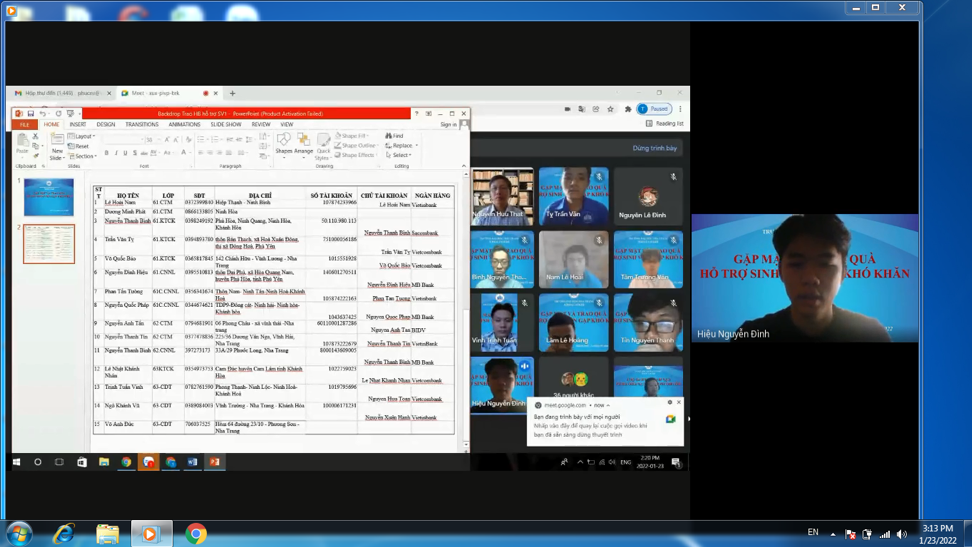The width and height of the screenshot is (972, 547).
Task: Toggle Italic formatting in Font group
Action: point(116,153)
